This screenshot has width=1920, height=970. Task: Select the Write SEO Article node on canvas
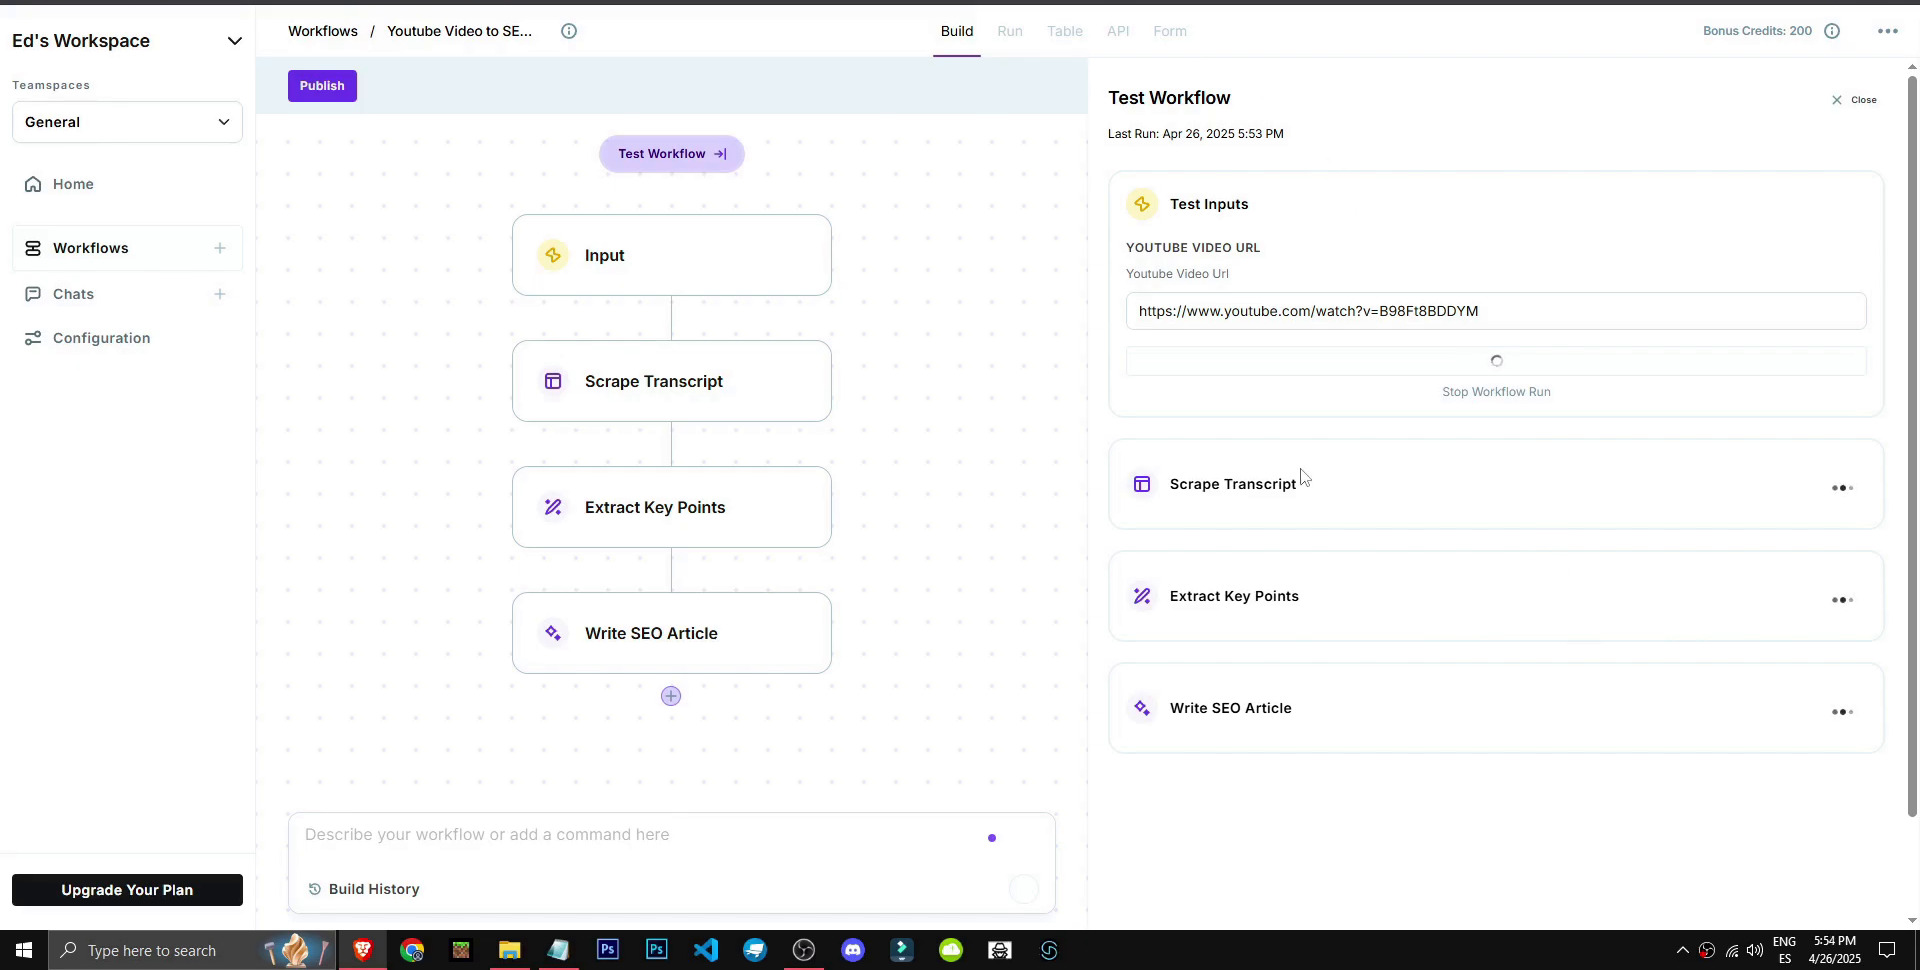[672, 633]
